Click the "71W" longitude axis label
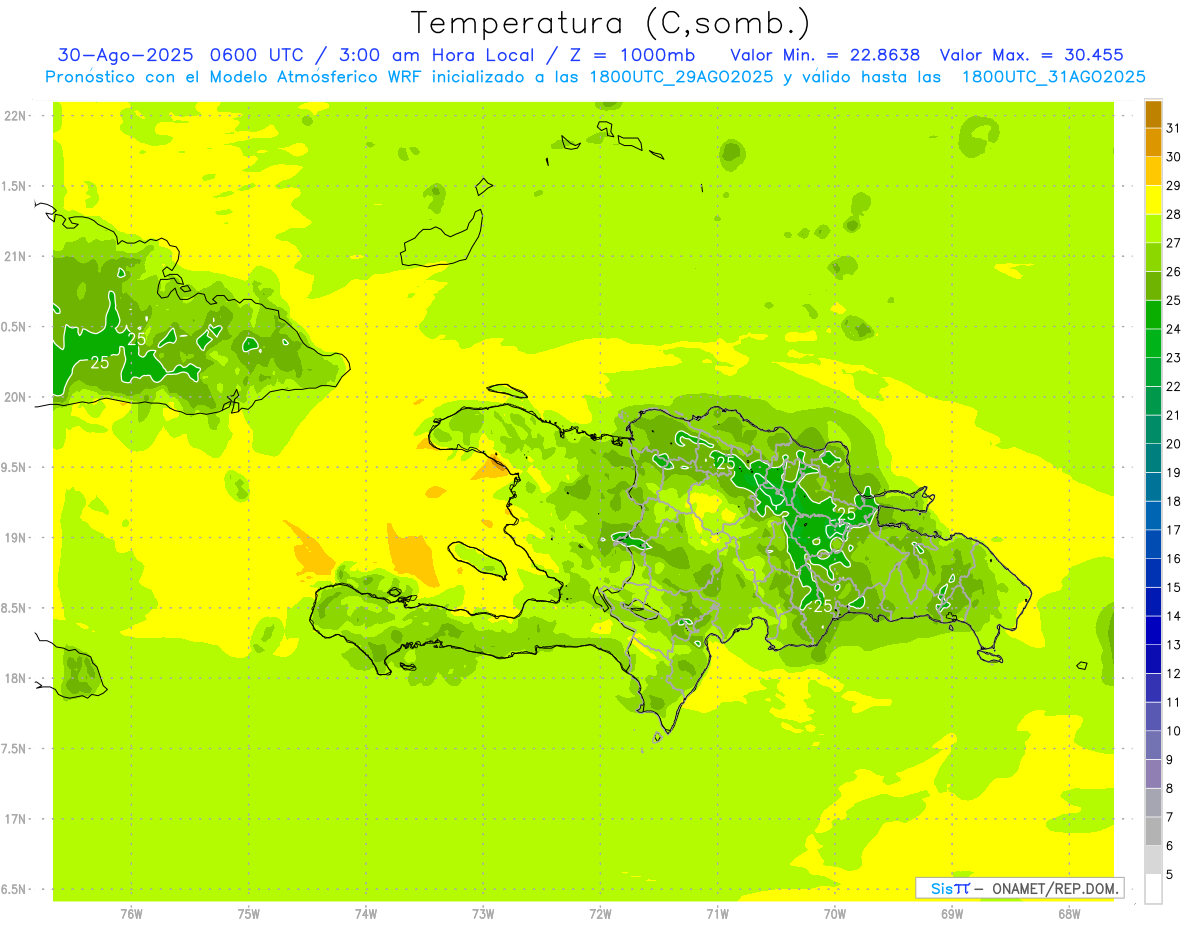 (717, 914)
